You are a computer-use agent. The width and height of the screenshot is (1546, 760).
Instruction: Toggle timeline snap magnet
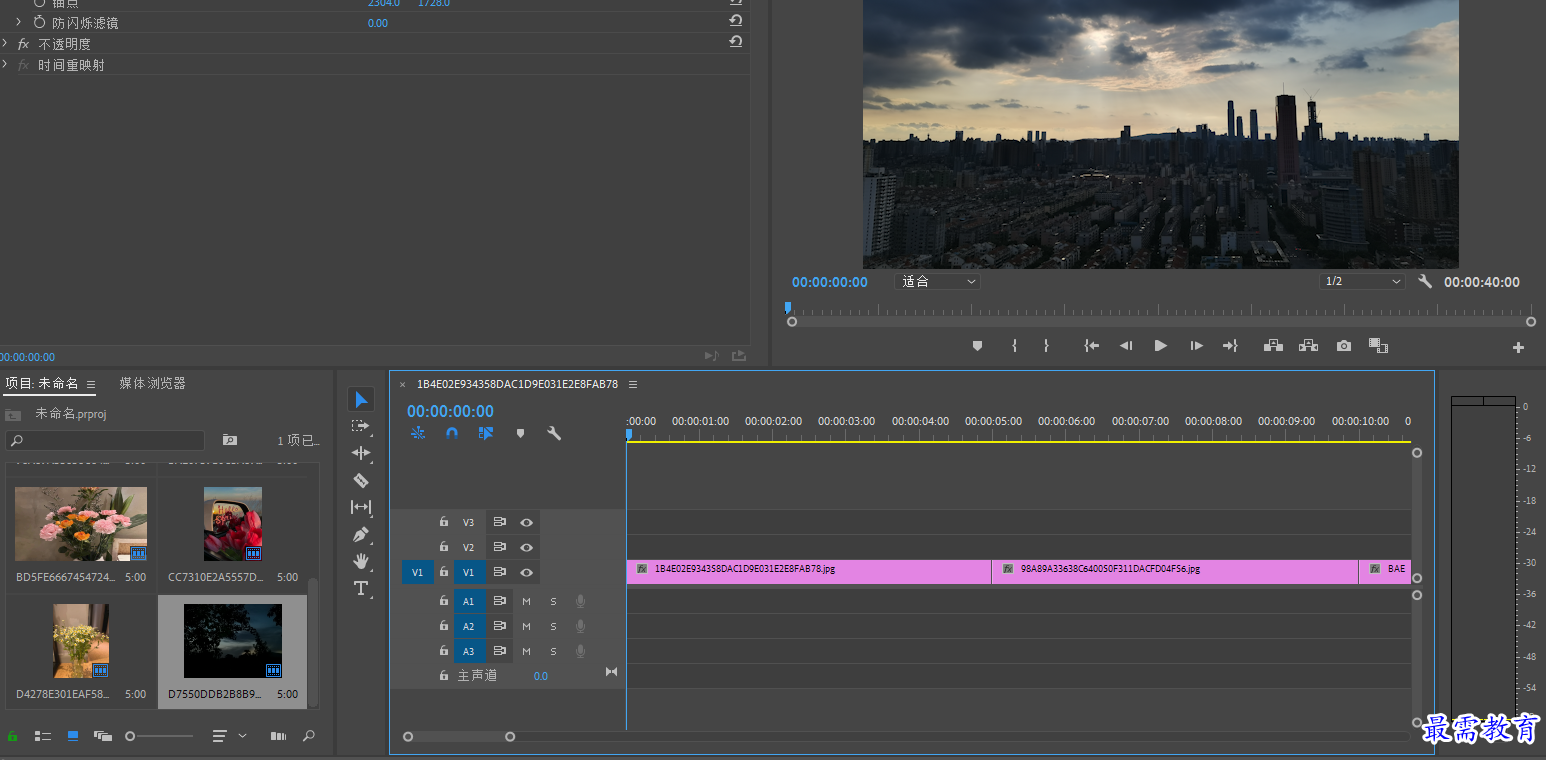coord(452,433)
